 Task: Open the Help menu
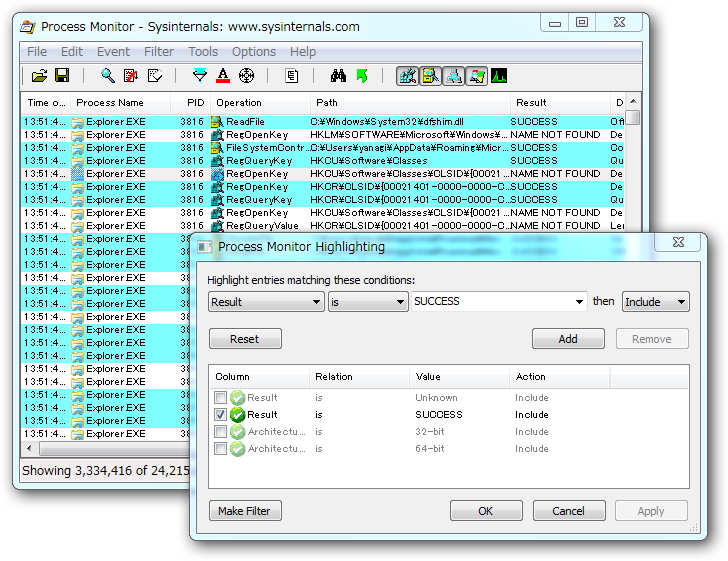303,52
